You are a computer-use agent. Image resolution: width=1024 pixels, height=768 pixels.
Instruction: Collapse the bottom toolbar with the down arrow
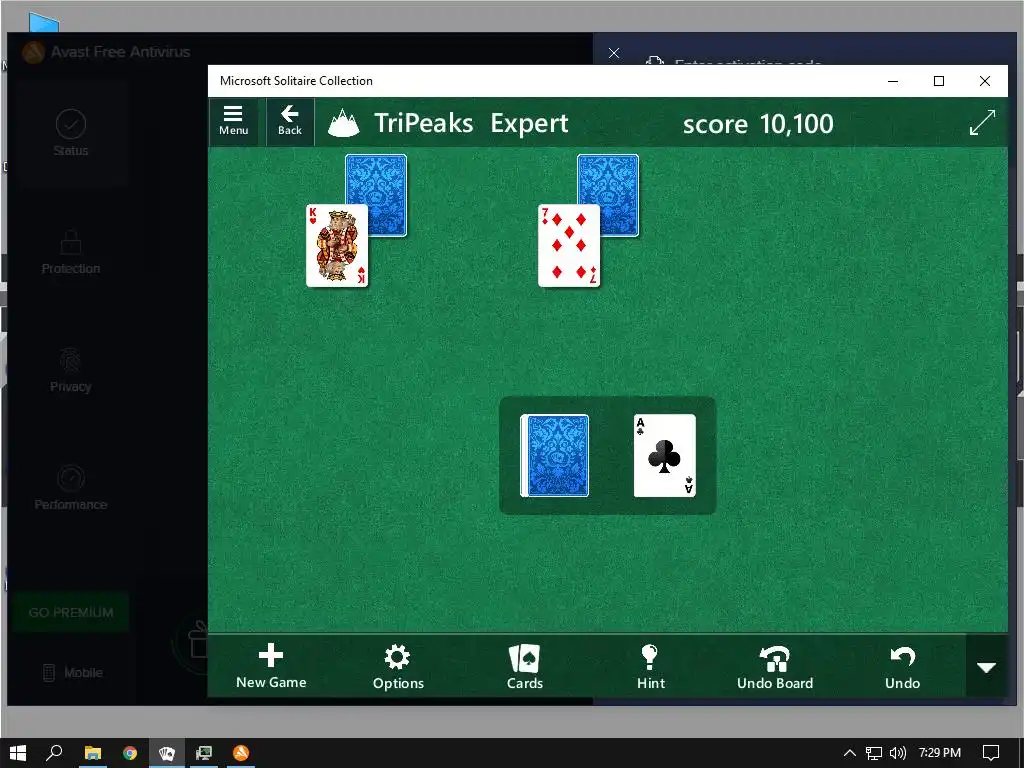pos(986,667)
